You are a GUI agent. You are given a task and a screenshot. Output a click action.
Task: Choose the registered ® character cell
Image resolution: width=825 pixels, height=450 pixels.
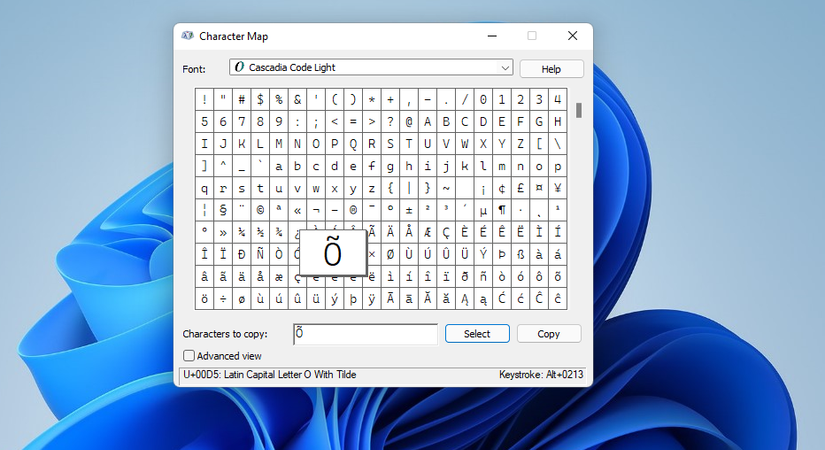(x=353, y=210)
